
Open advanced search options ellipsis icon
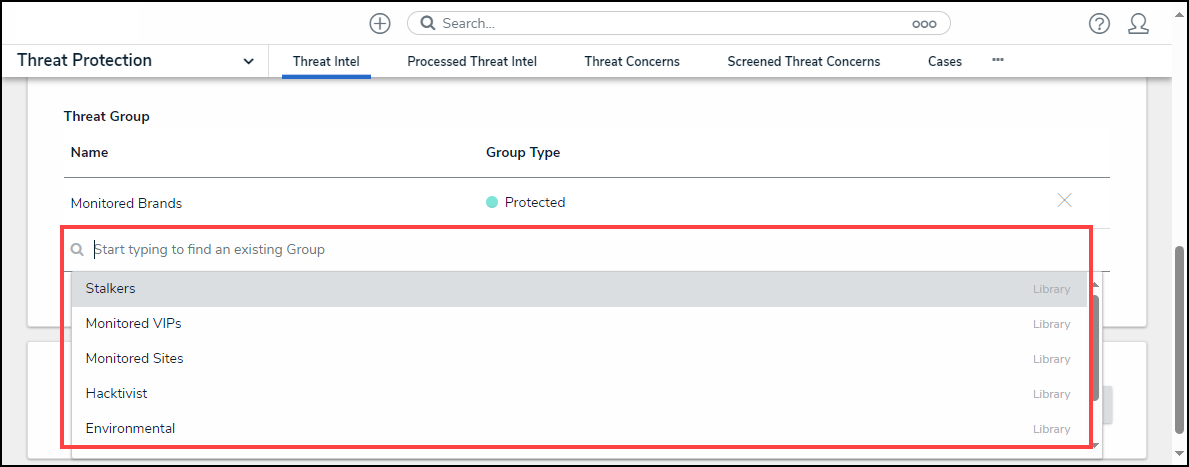point(924,24)
